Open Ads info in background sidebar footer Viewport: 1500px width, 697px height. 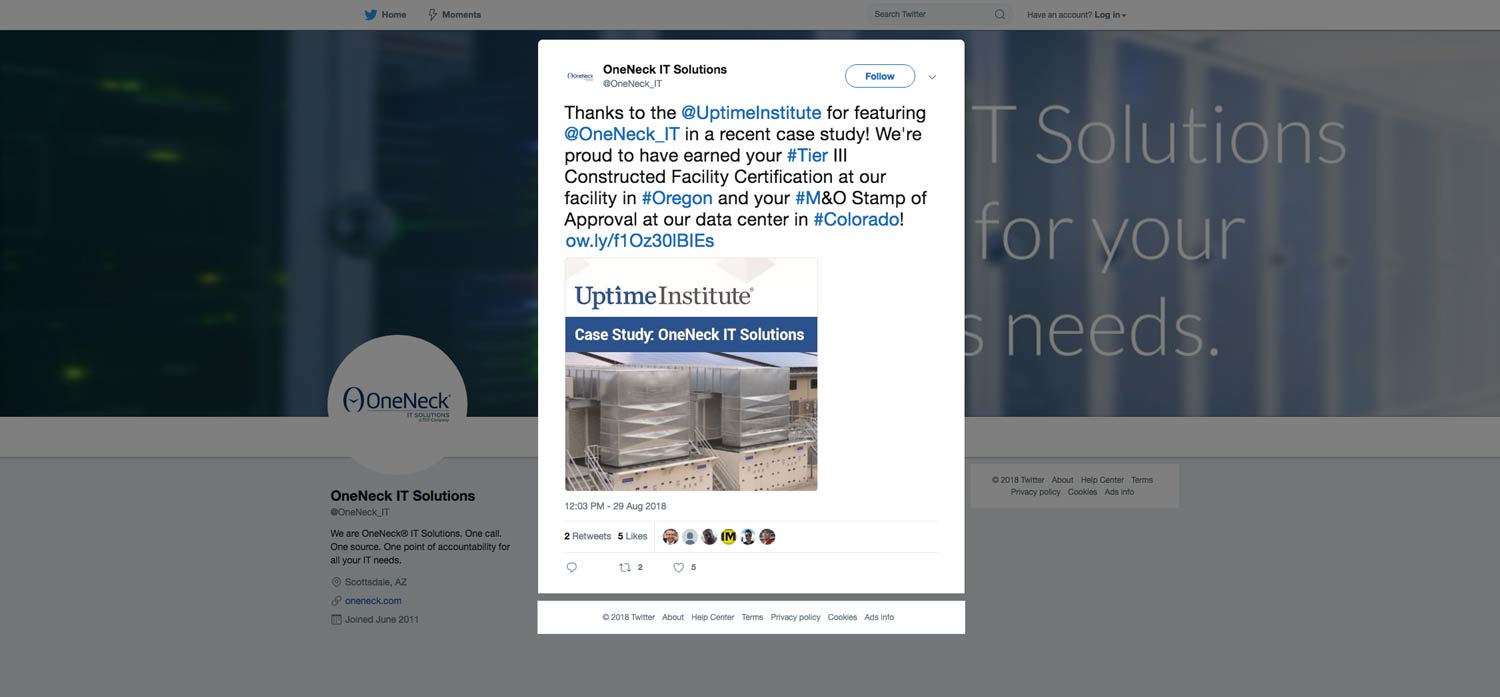click(x=1119, y=492)
